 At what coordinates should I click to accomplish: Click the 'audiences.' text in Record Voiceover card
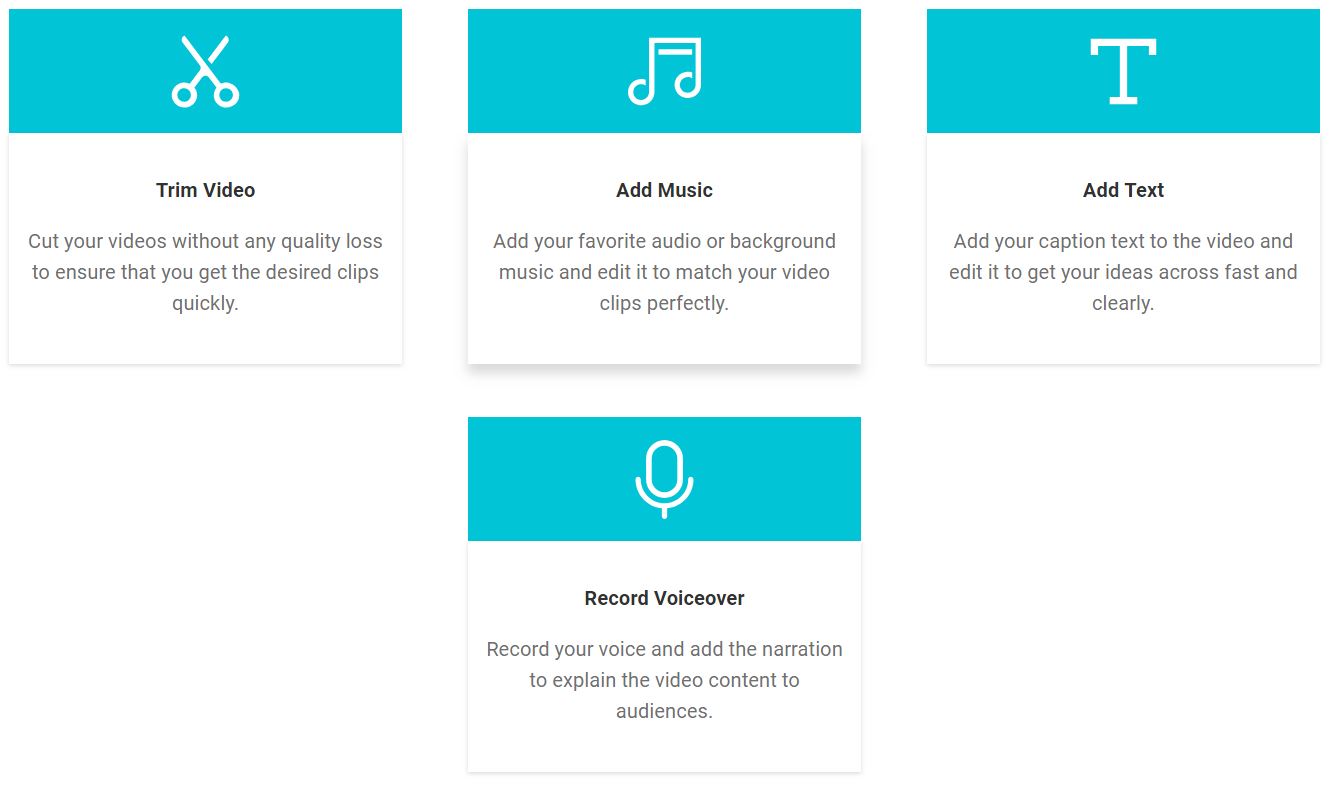664,711
